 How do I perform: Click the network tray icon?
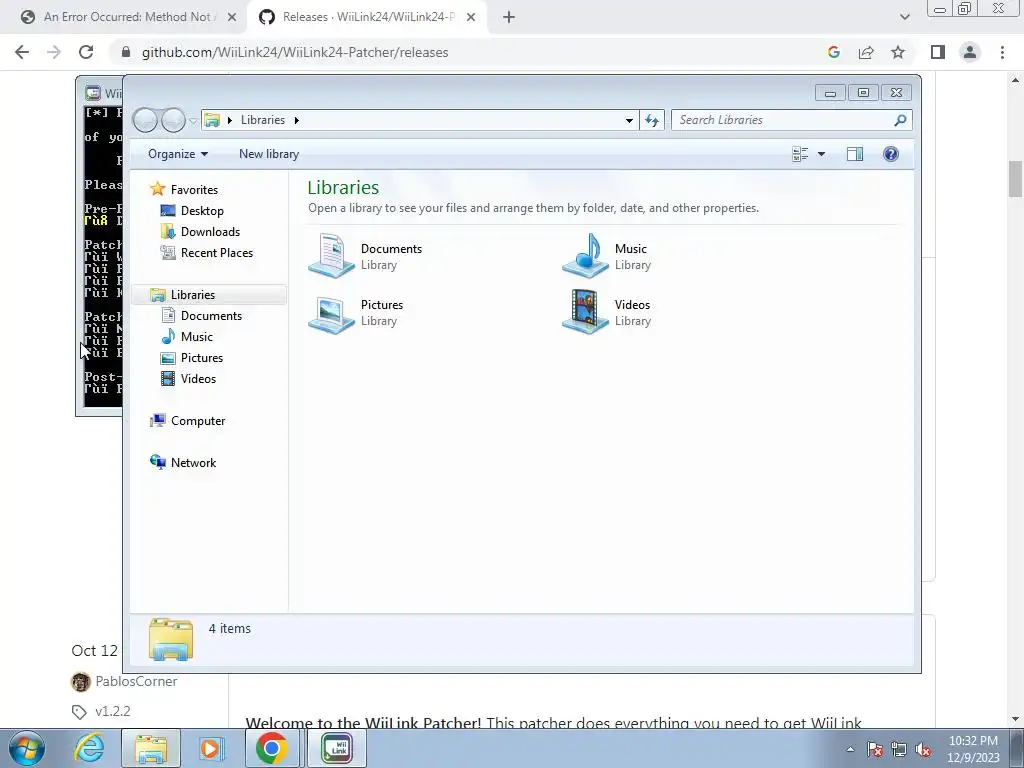pos(899,749)
